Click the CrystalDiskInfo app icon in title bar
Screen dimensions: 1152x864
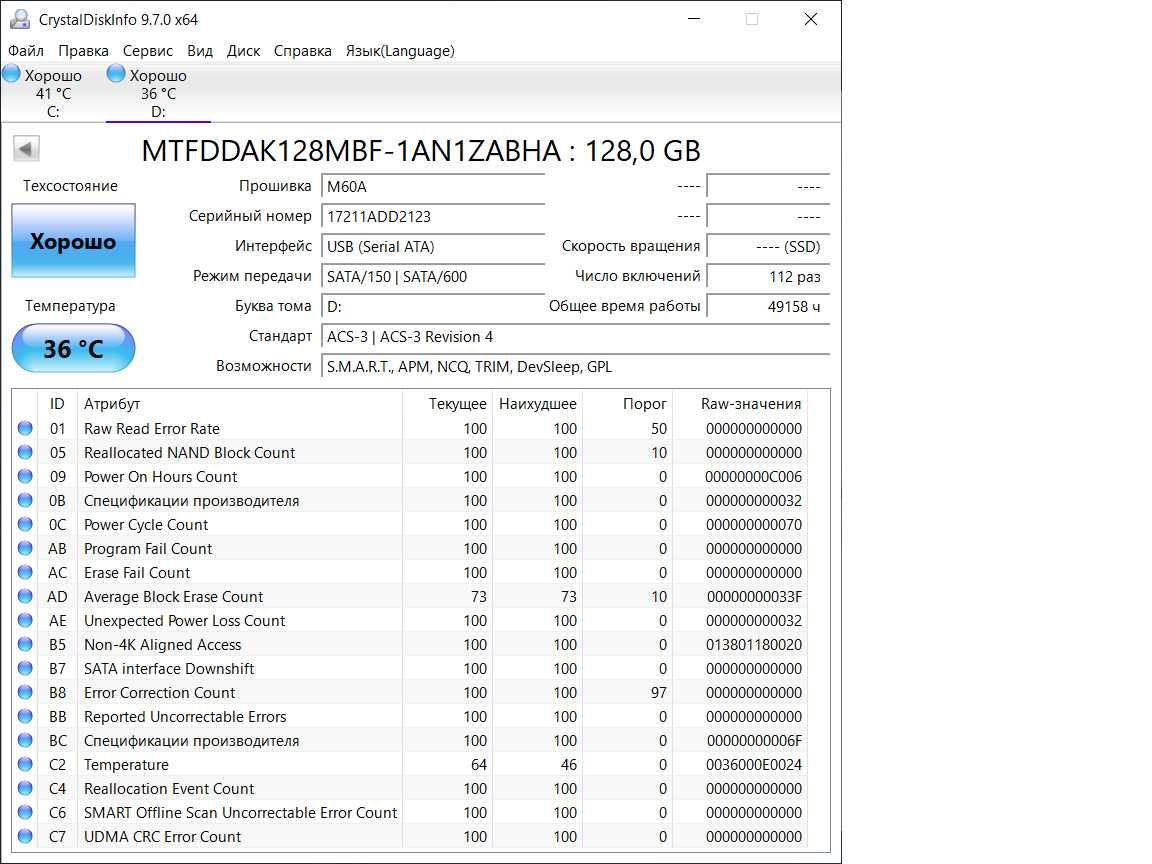click(20, 19)
